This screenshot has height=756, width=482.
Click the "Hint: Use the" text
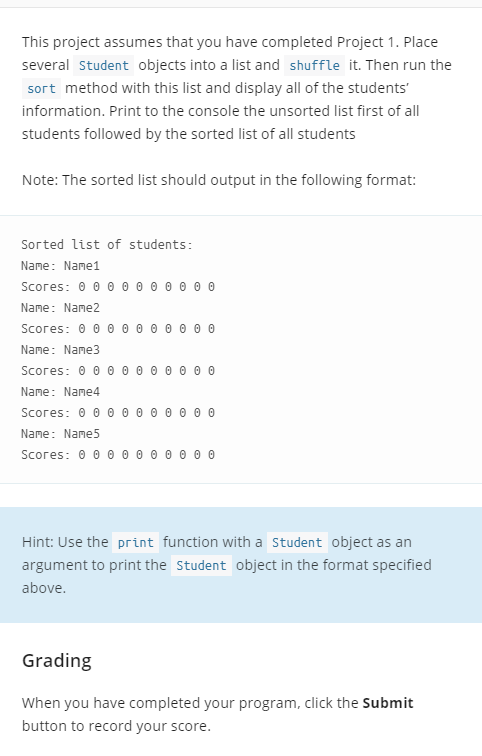[65, 542]
